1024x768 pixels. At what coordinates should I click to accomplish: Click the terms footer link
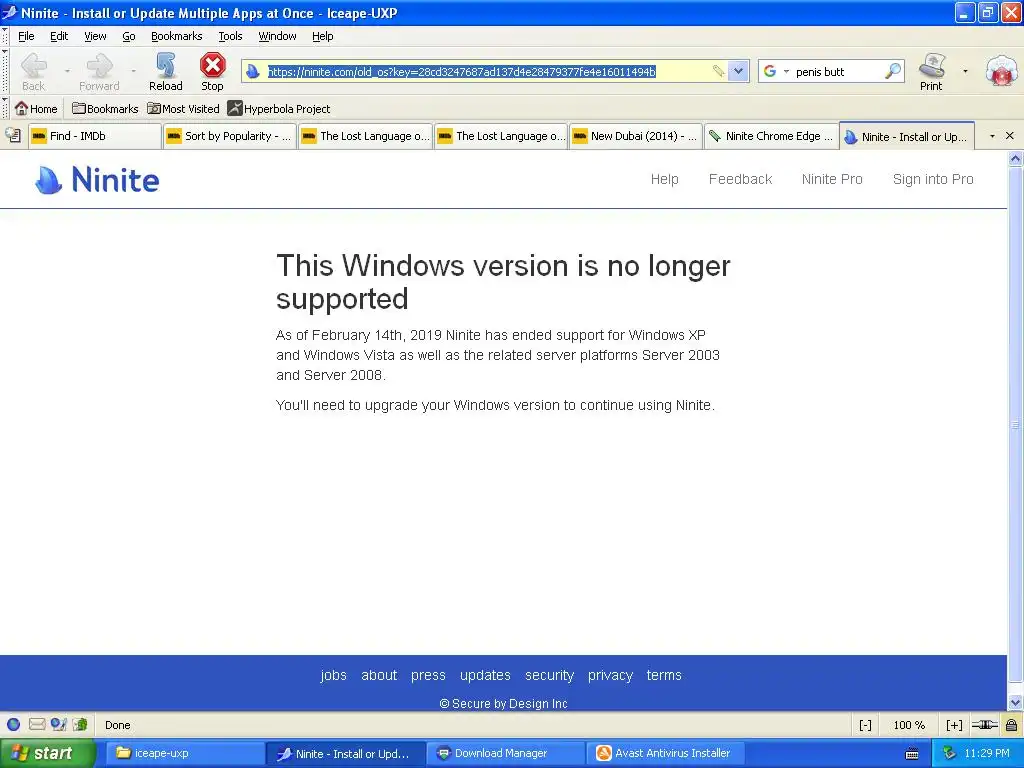click(664, 675)
